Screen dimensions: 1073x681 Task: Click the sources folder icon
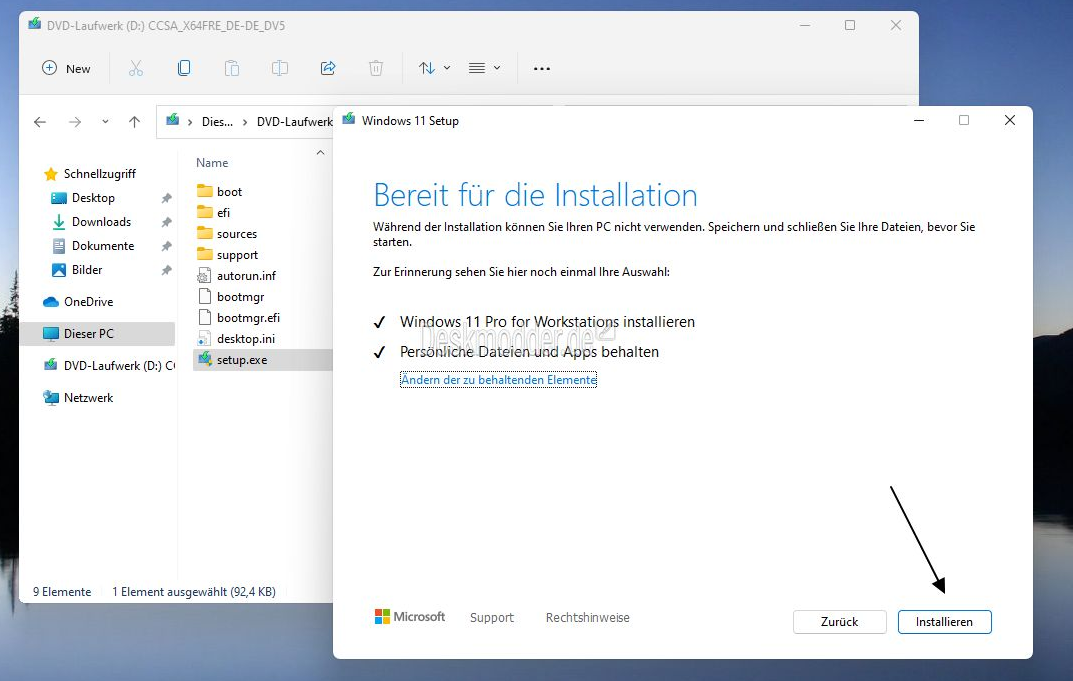click(205, 233)
